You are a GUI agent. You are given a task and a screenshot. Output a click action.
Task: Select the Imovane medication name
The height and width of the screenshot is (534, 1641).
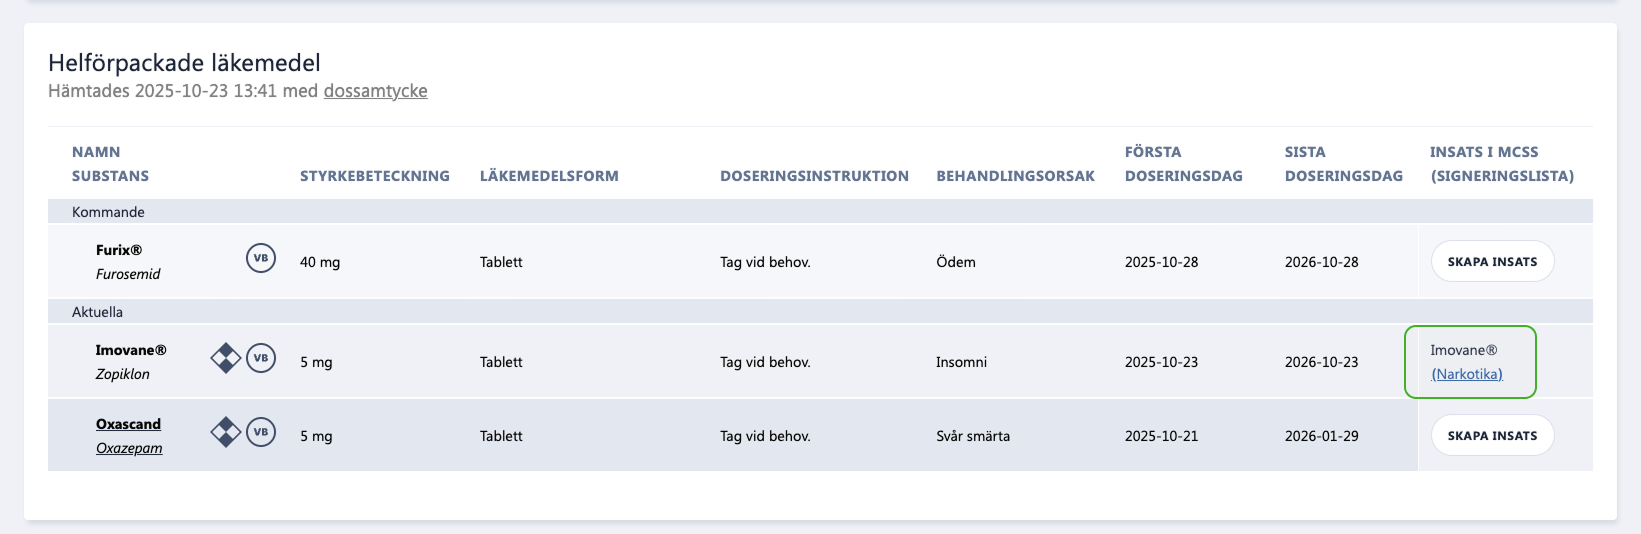131,350
